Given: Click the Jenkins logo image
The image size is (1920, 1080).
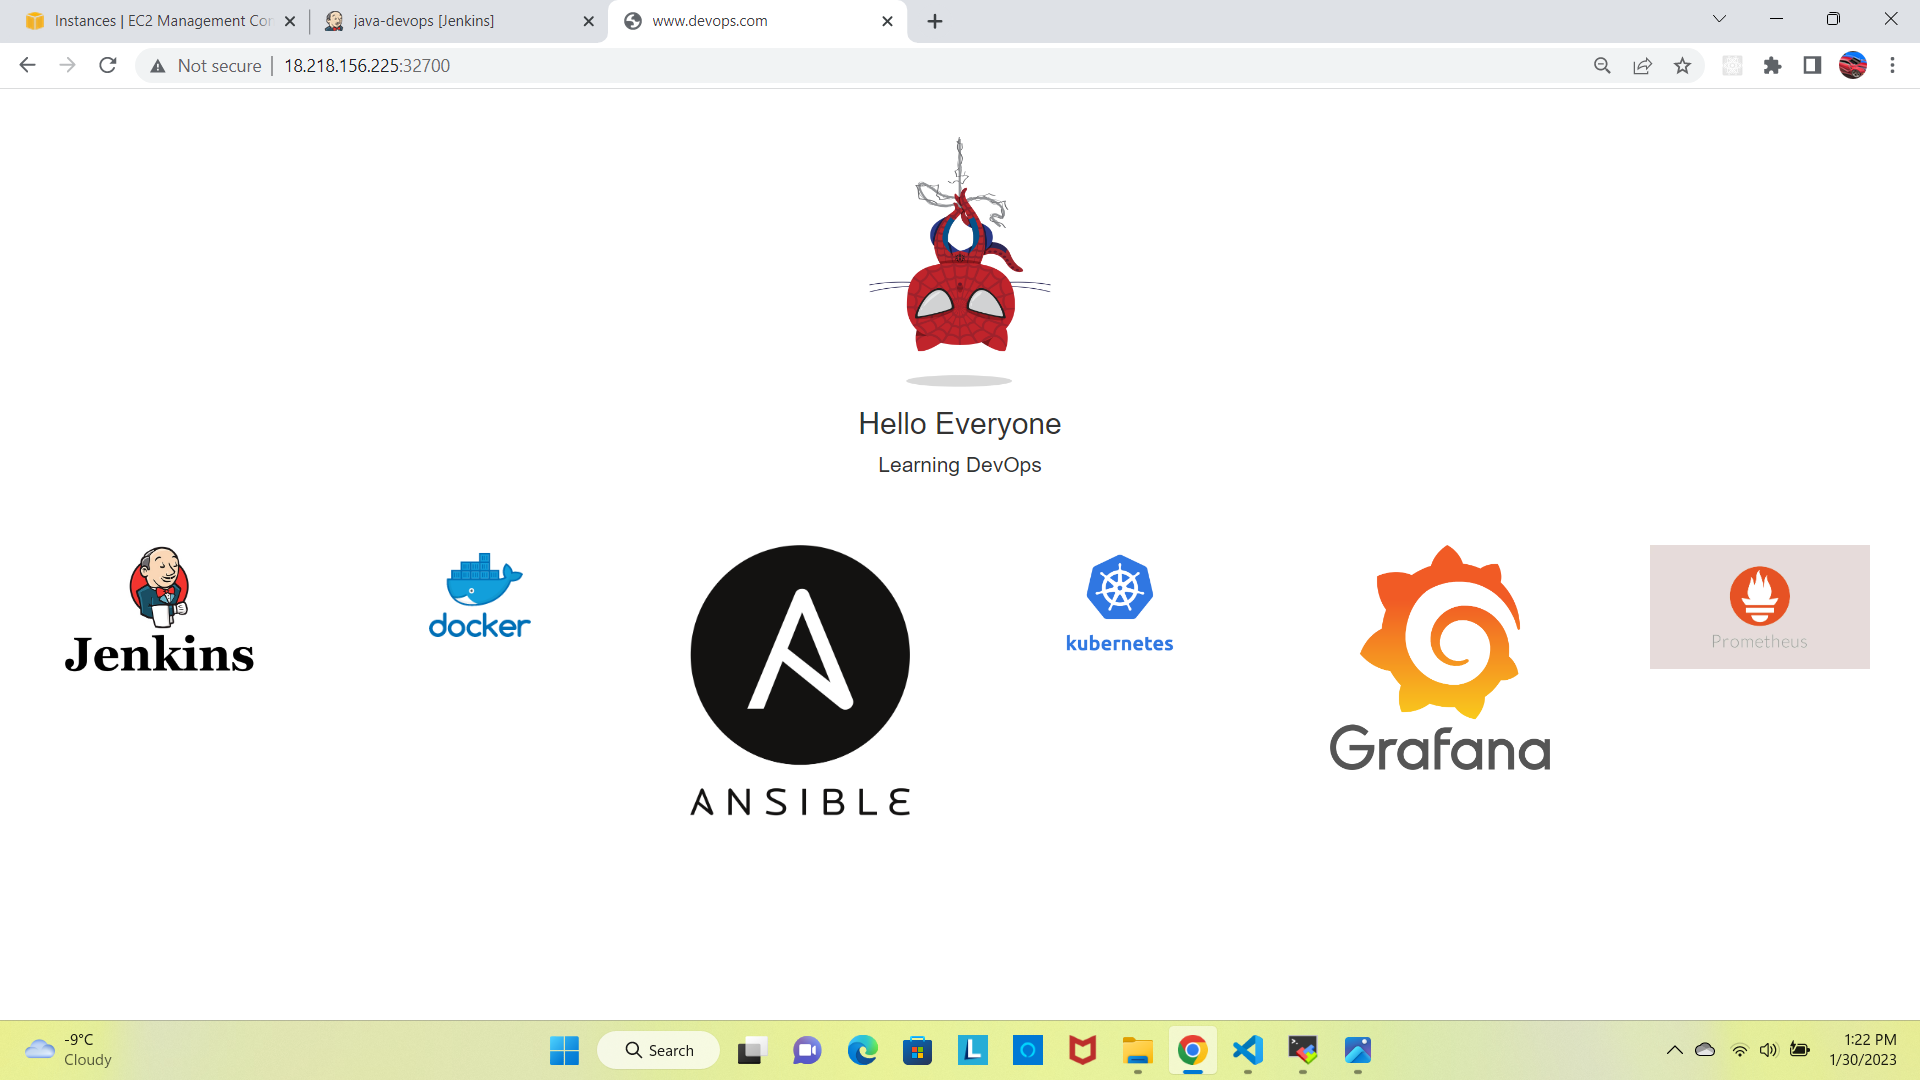Looking at the screenshot, I should 159,609.
